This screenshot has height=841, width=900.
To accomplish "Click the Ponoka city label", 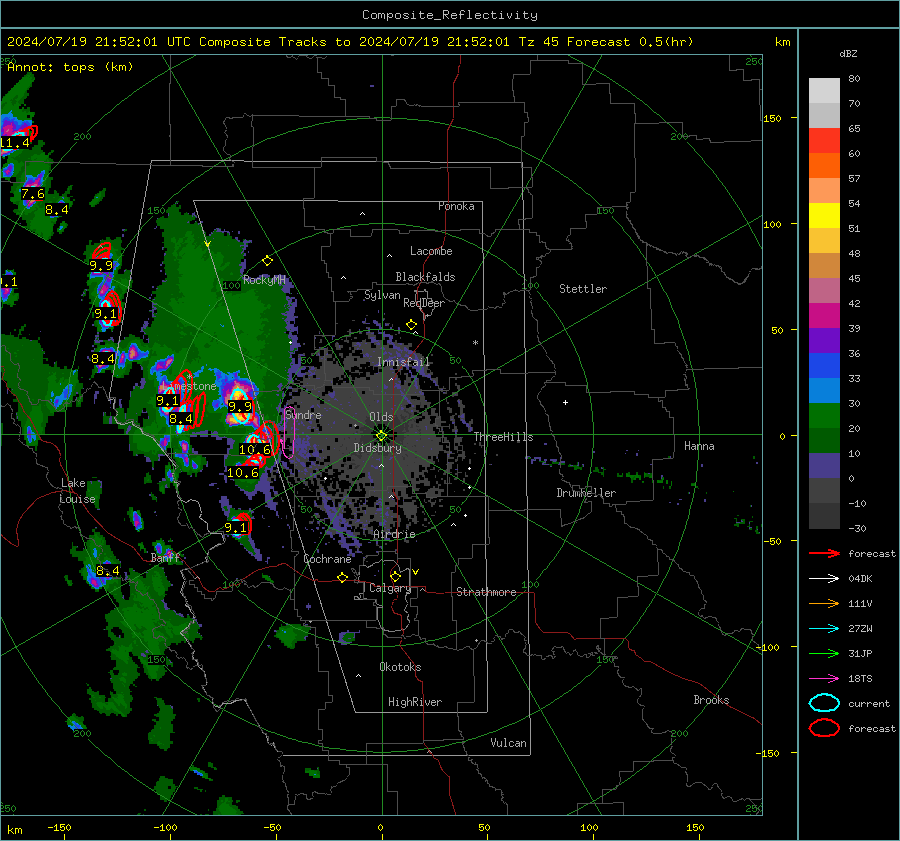I will (x=456, y=206).
